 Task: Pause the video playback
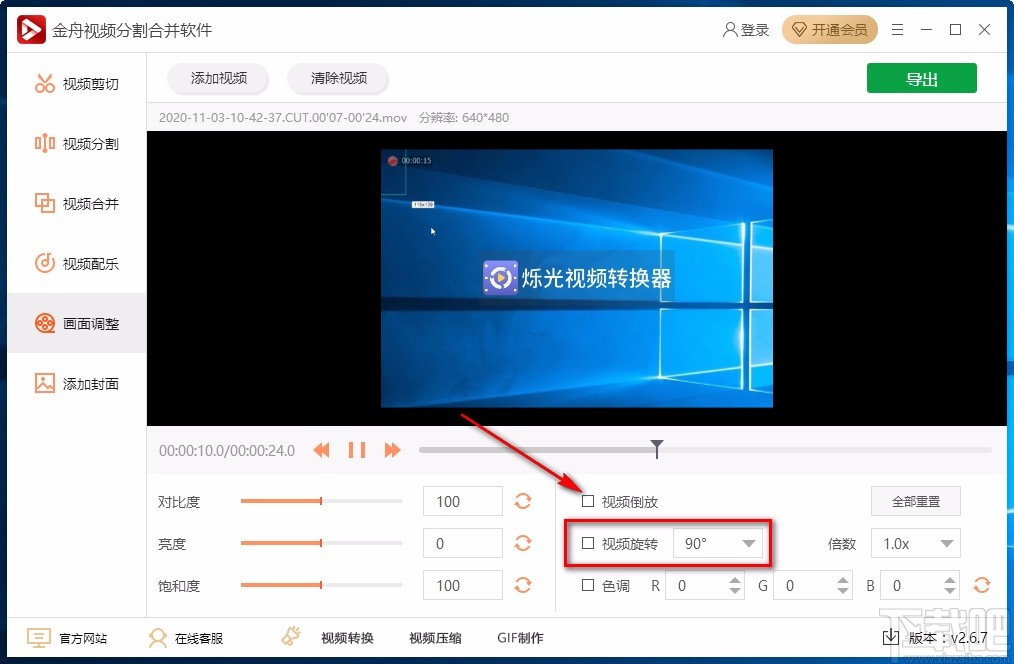click(x=357, y=450)
